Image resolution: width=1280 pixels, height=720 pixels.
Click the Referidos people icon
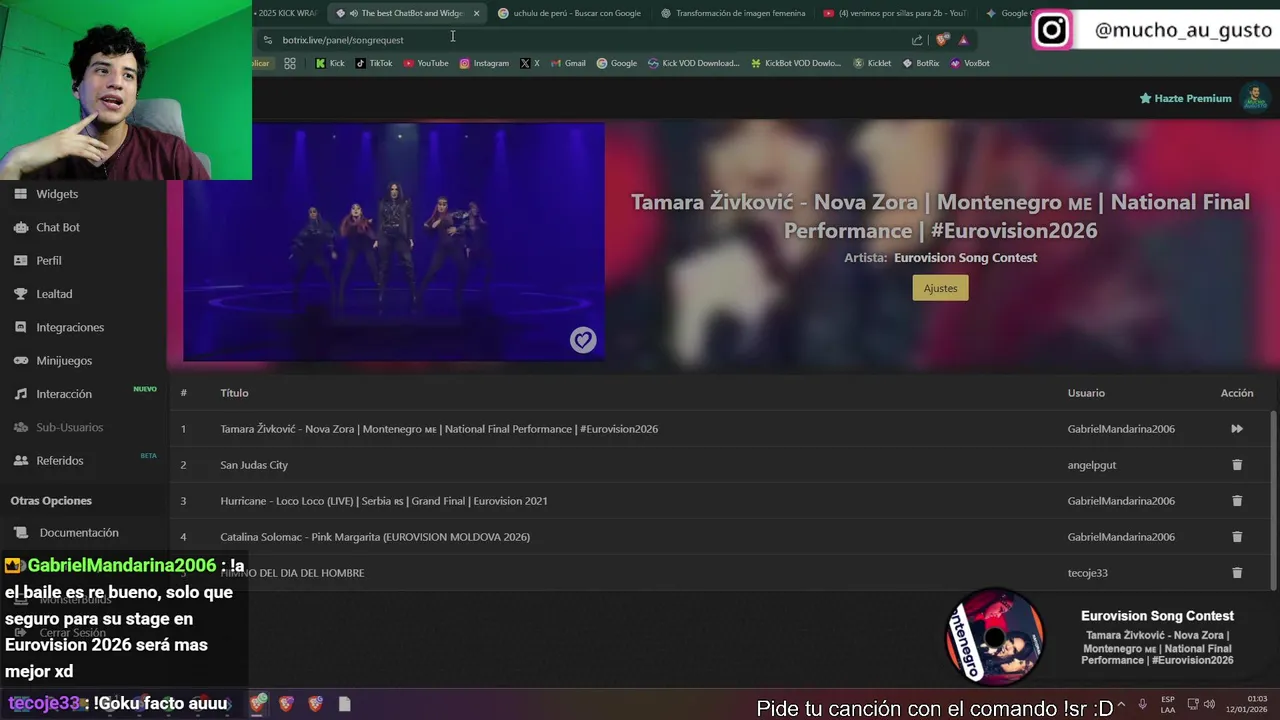point(20,460)
